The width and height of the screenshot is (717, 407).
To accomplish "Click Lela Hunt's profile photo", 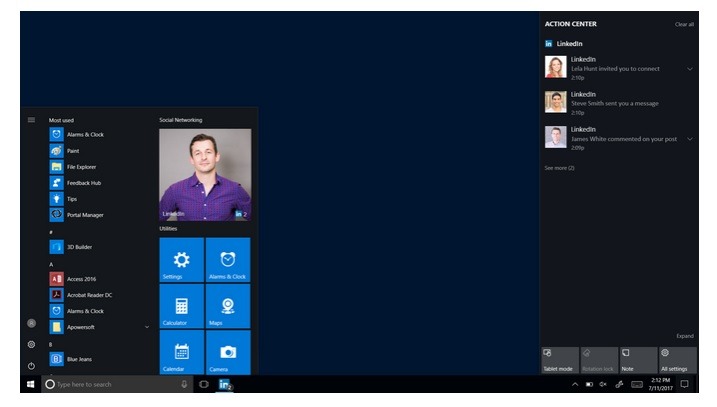I will point(556,67).
